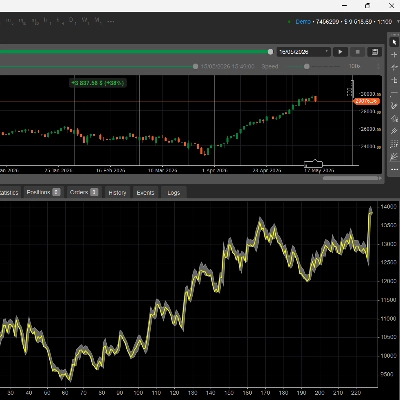
Task: Click the save icon next to stop button
Action: point(375,52)
